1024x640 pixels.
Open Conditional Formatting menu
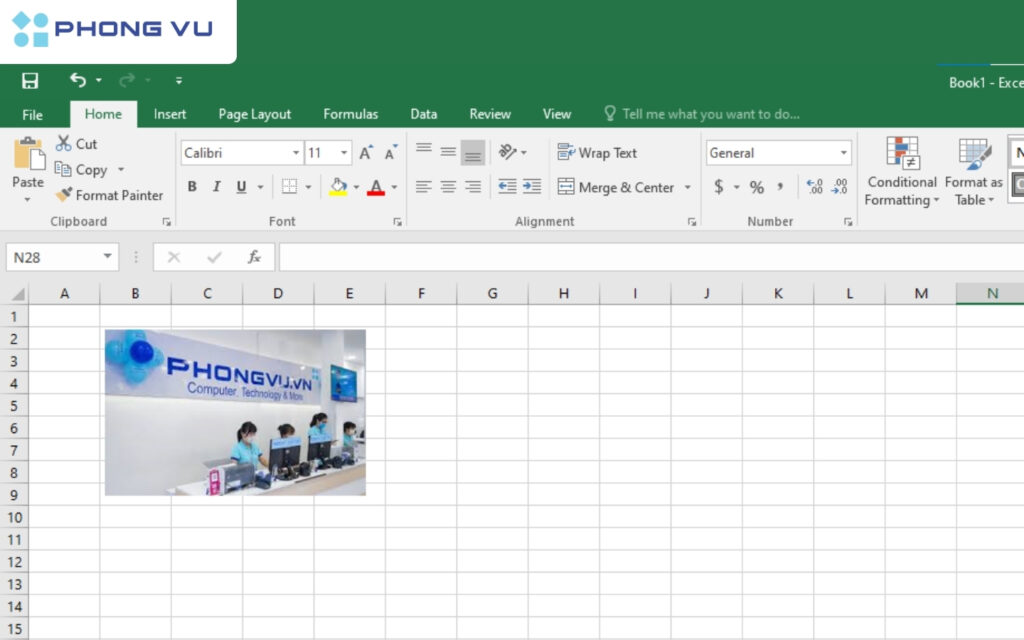click(901, 172)
